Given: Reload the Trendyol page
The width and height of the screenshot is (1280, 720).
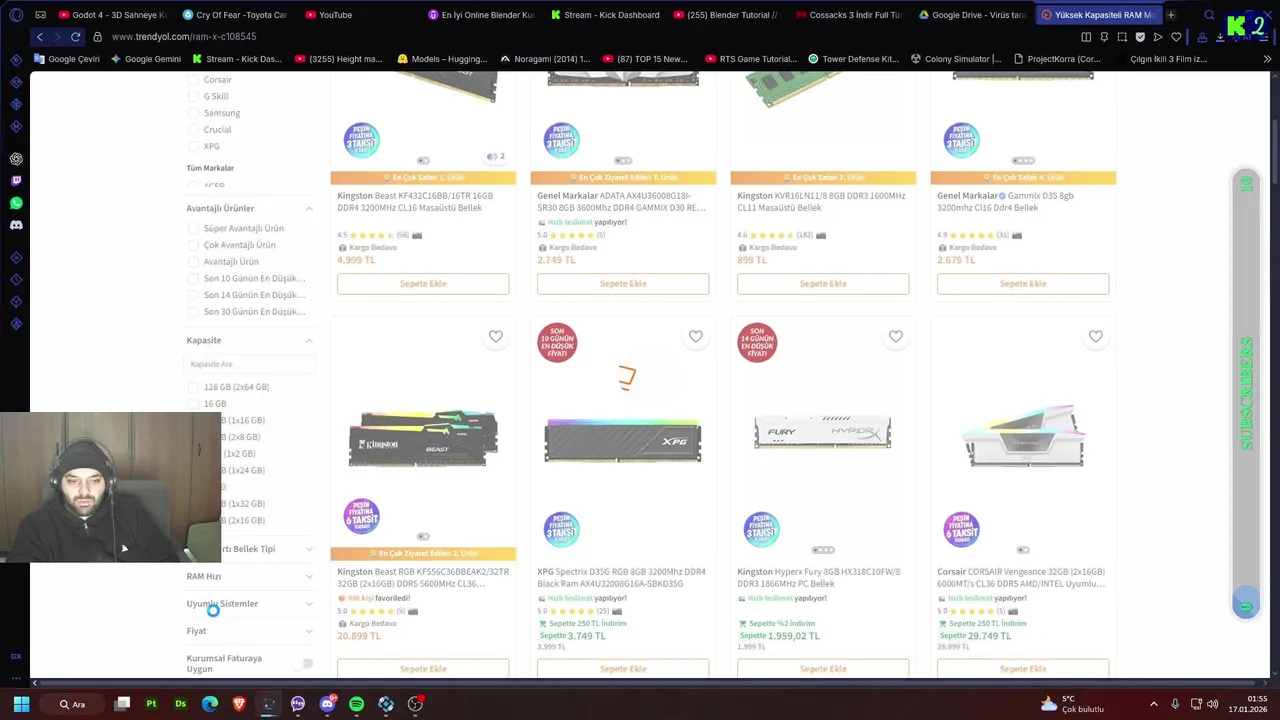Looking at the screenshot, I should click(x=75, y=37).
